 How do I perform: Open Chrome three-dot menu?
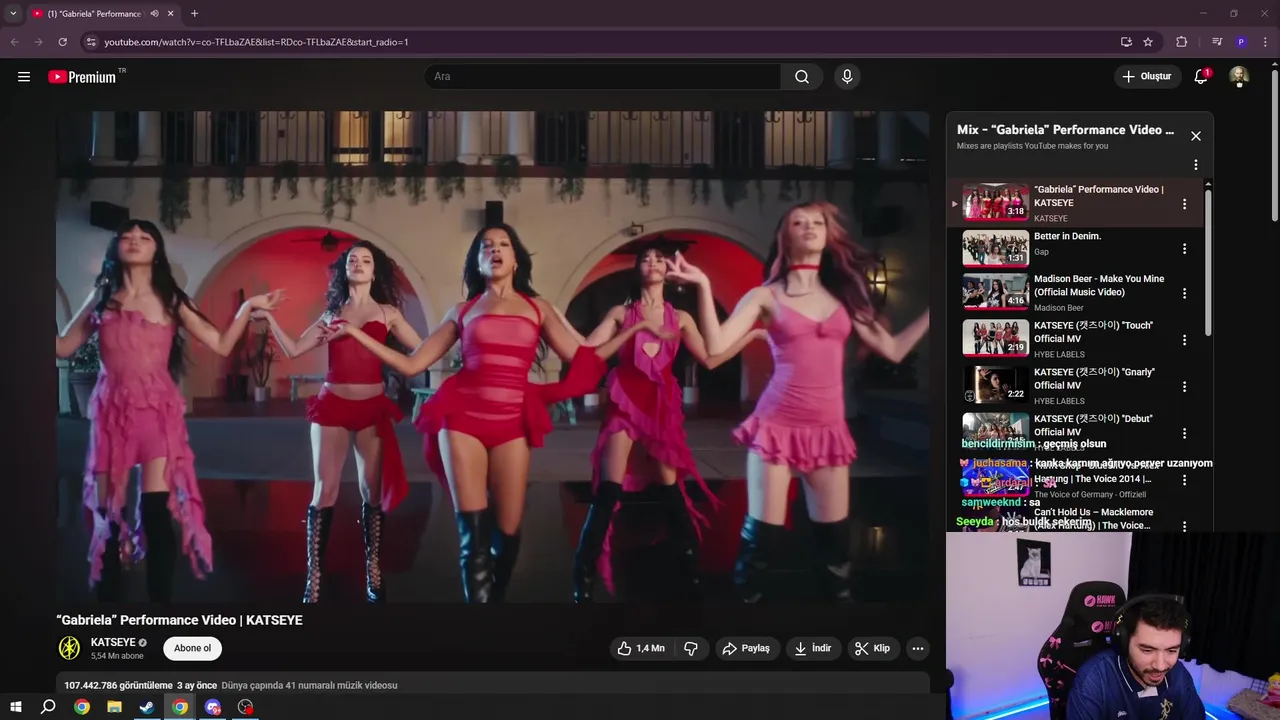click(x=1265, y=42)
